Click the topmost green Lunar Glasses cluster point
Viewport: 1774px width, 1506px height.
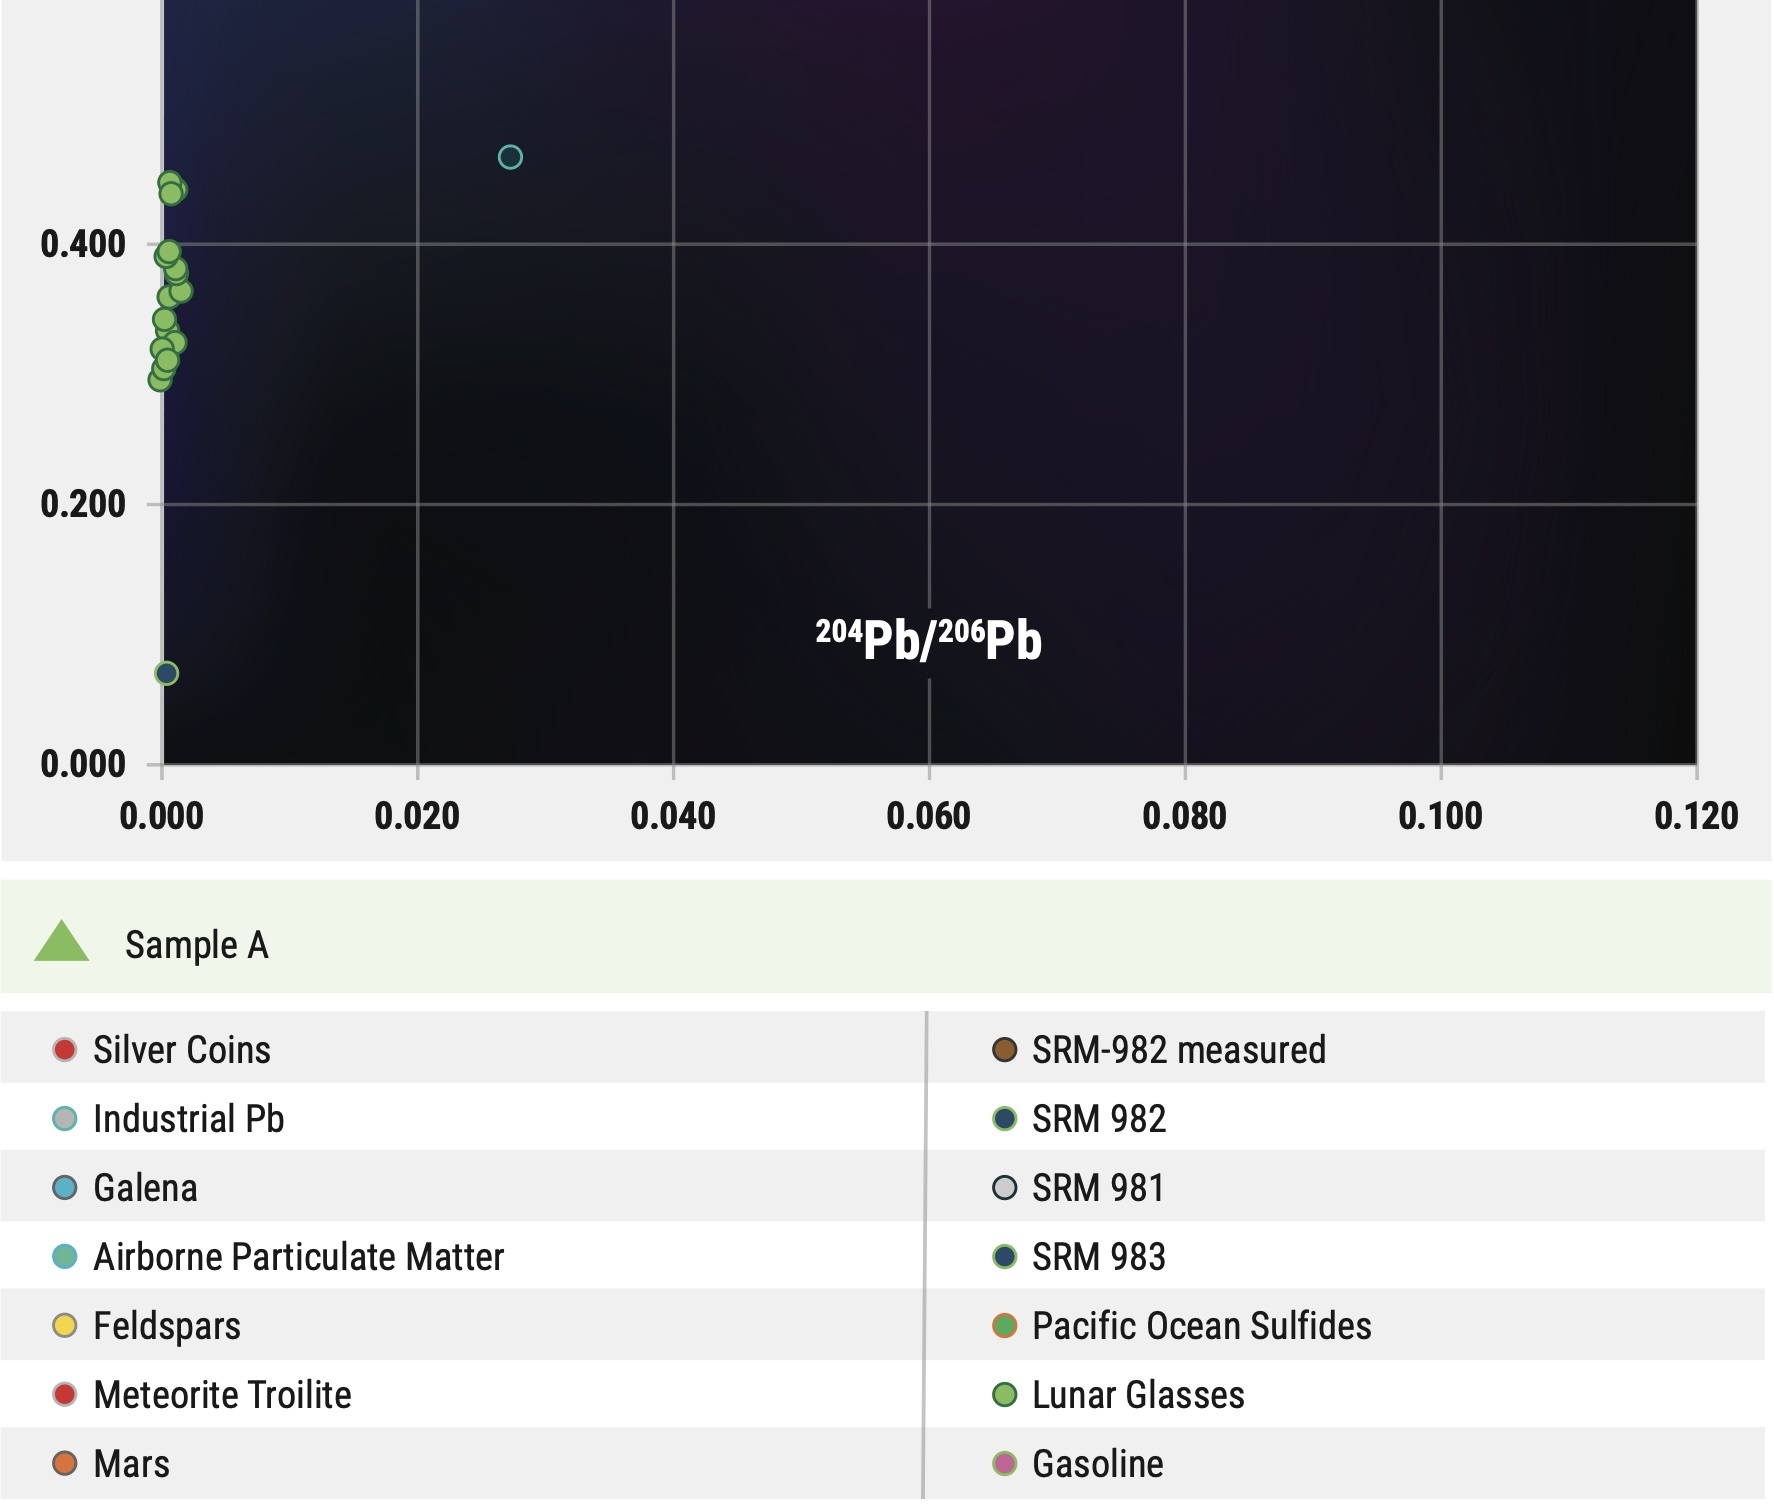(169, 183)
